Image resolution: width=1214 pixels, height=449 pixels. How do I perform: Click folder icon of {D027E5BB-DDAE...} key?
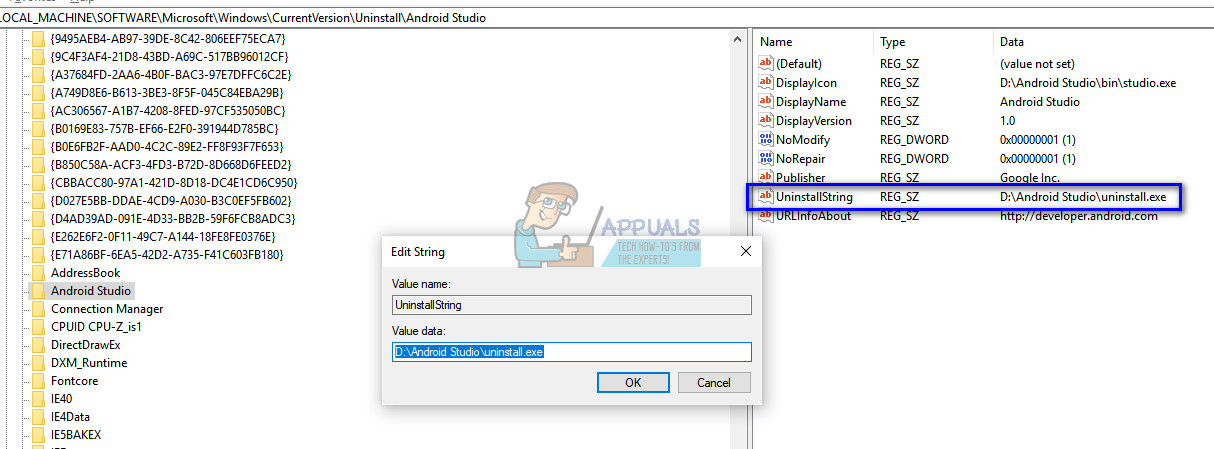(39, 201)
